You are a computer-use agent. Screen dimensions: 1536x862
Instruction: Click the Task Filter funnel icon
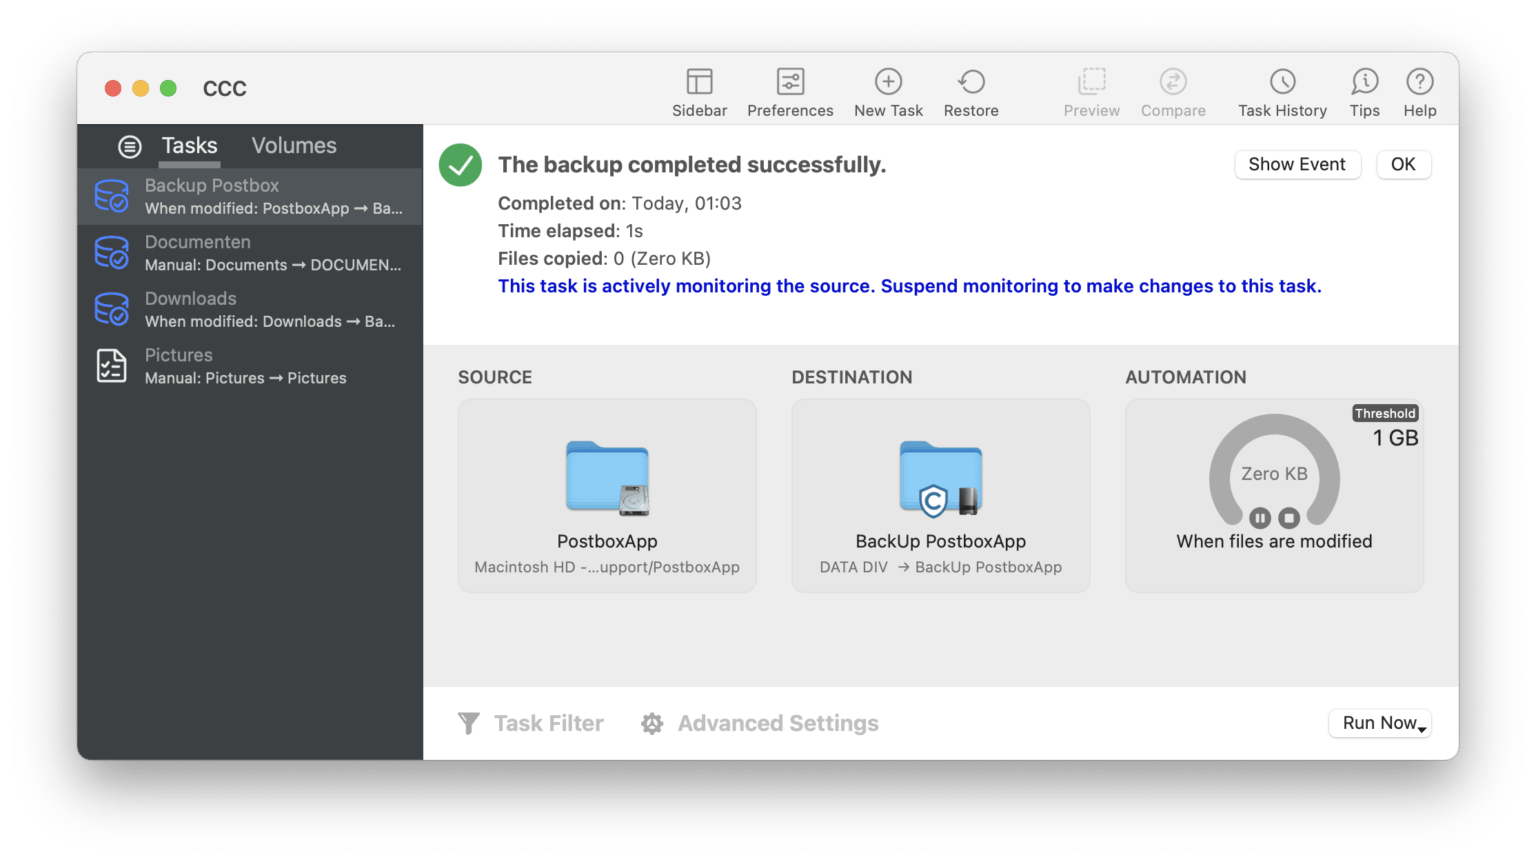click(x=468, y=723)
